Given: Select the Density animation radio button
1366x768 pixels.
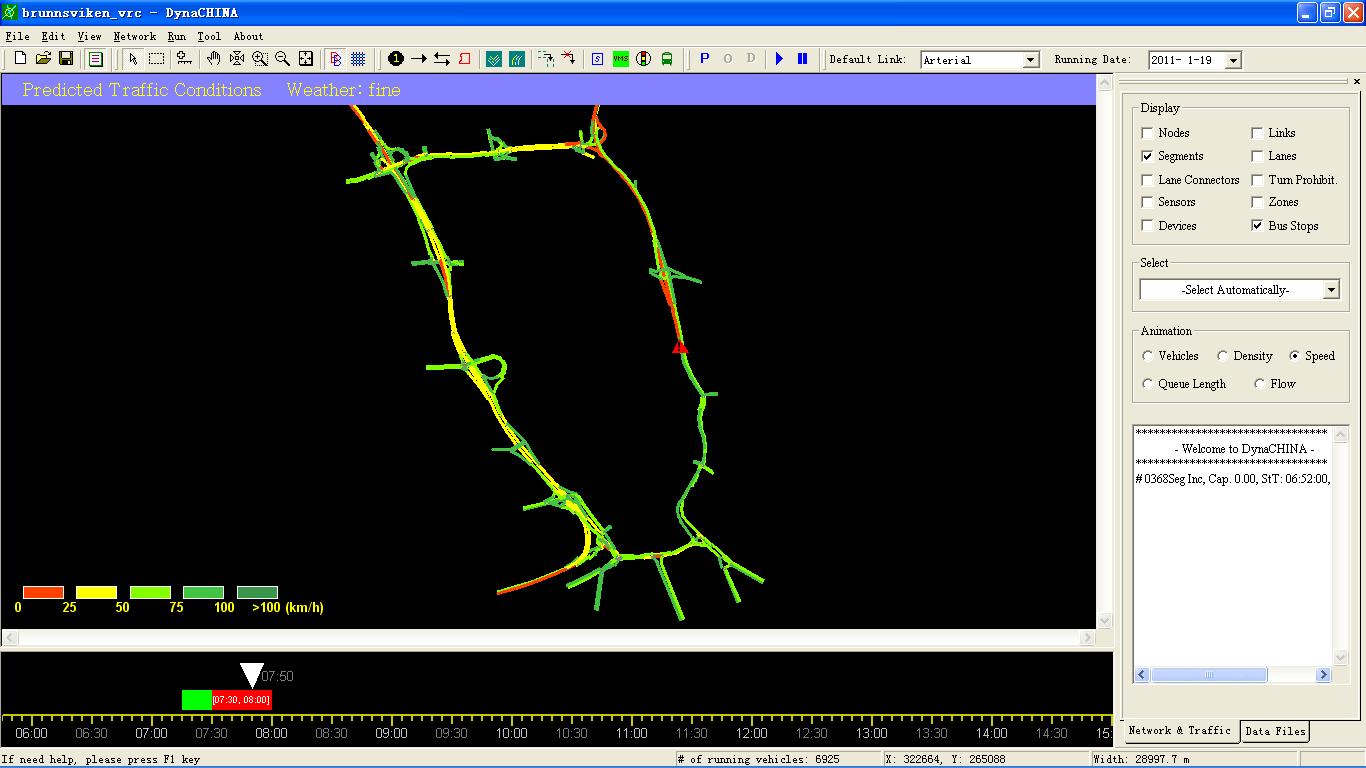Looking at the screenshot, I should [x=1222, y=356].
